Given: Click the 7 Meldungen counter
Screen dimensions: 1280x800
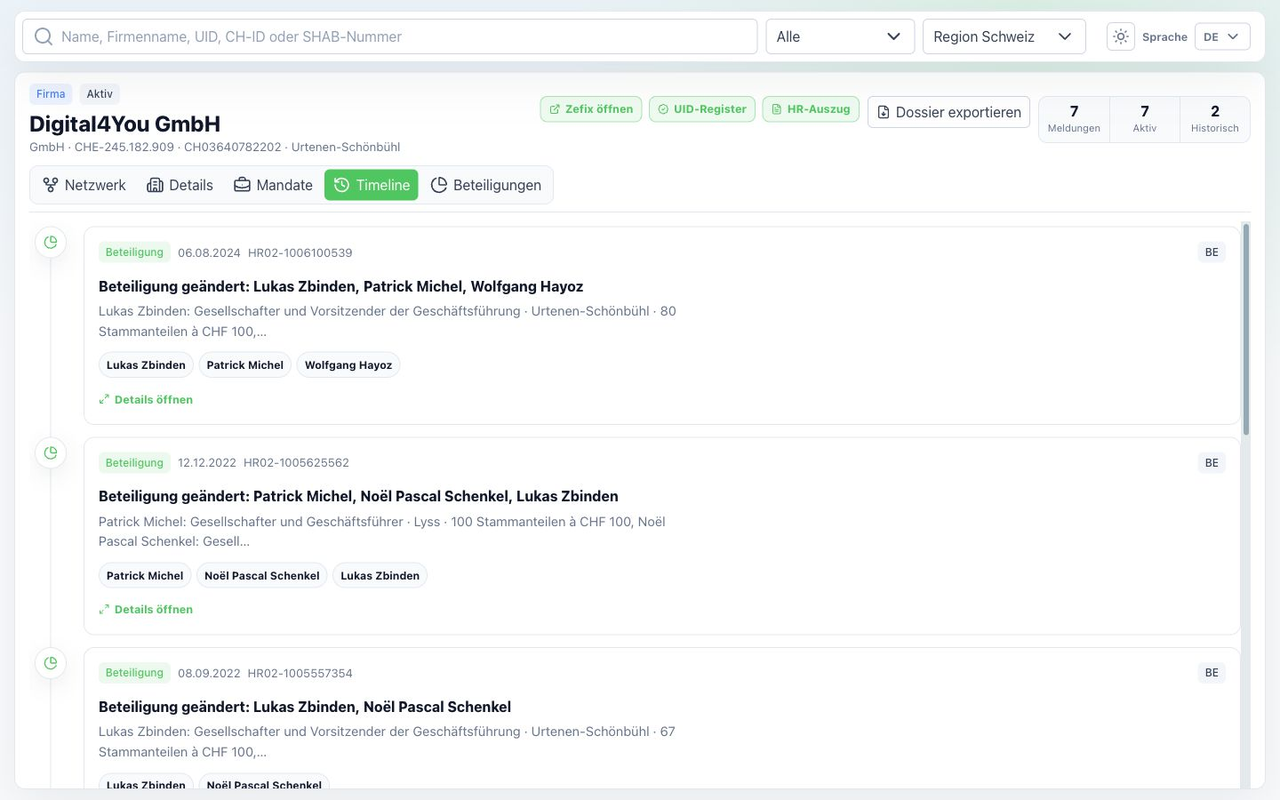Looking at the screenshot, I should tap(1074, 119).
